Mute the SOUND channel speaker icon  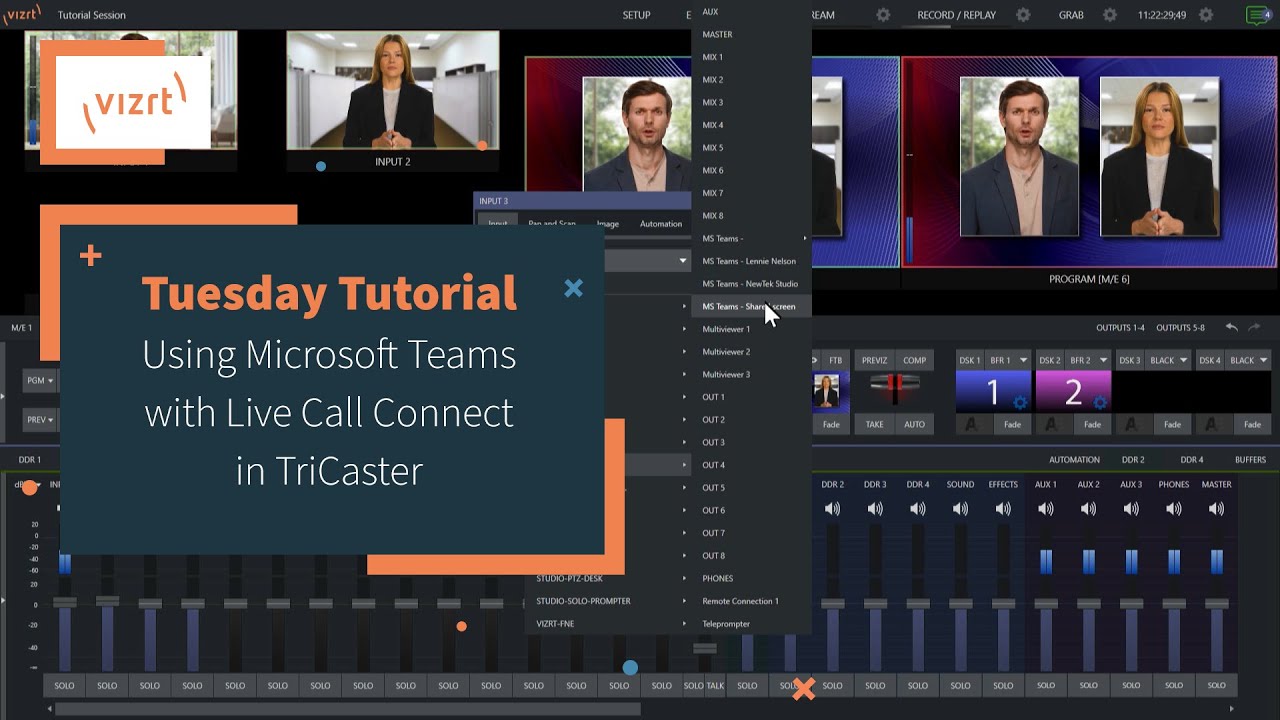[x=960, y=509]
